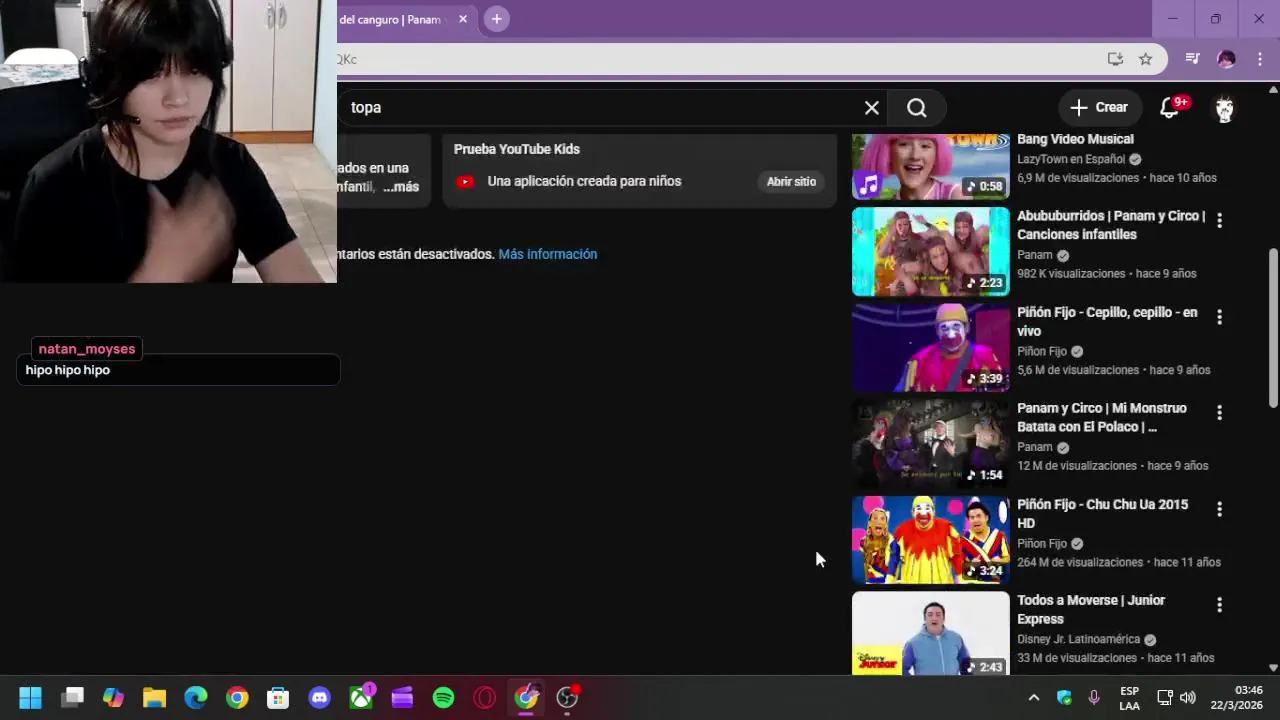The image size is (1280, 720).
Task: Click the 'Bang Video Musical' title
Action: point(1075,139)
